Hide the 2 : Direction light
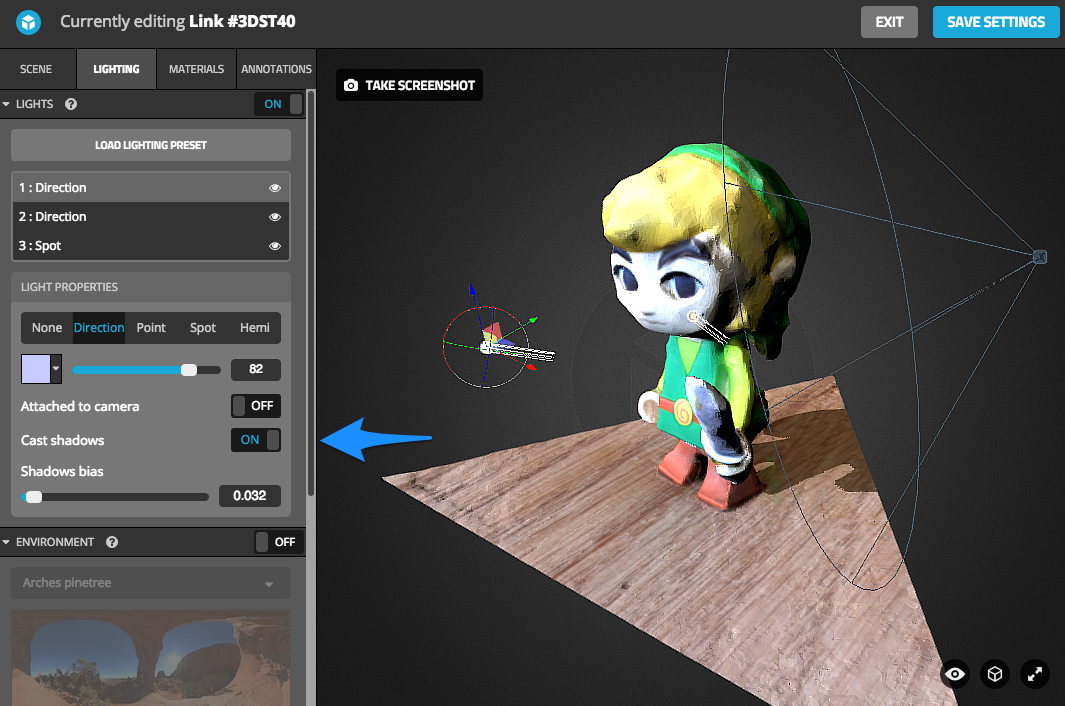The height and width of the screenshot is (706, 1065). point(275,216)
